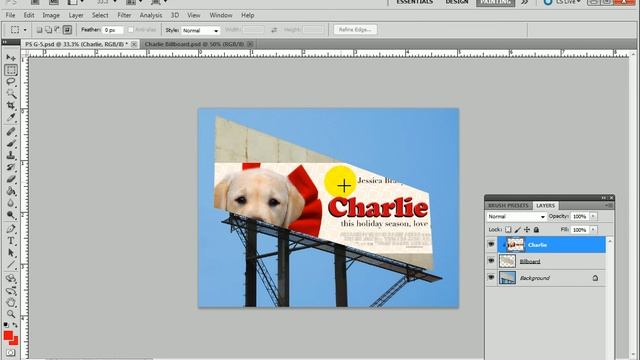Image resolution: width=640 pixels, height=360 pixels.
Task: Toggle lock transparent pixels
Action: coord(508,230)
